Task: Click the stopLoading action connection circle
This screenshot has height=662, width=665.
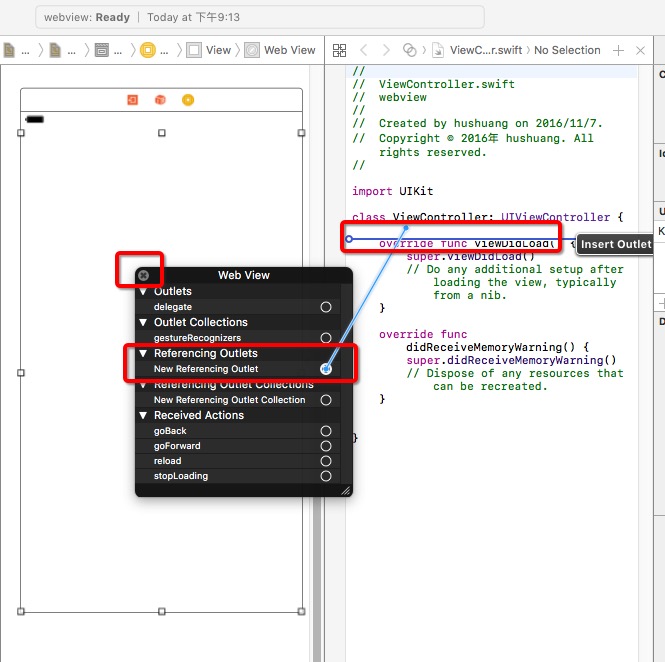Action: [326, 476]
